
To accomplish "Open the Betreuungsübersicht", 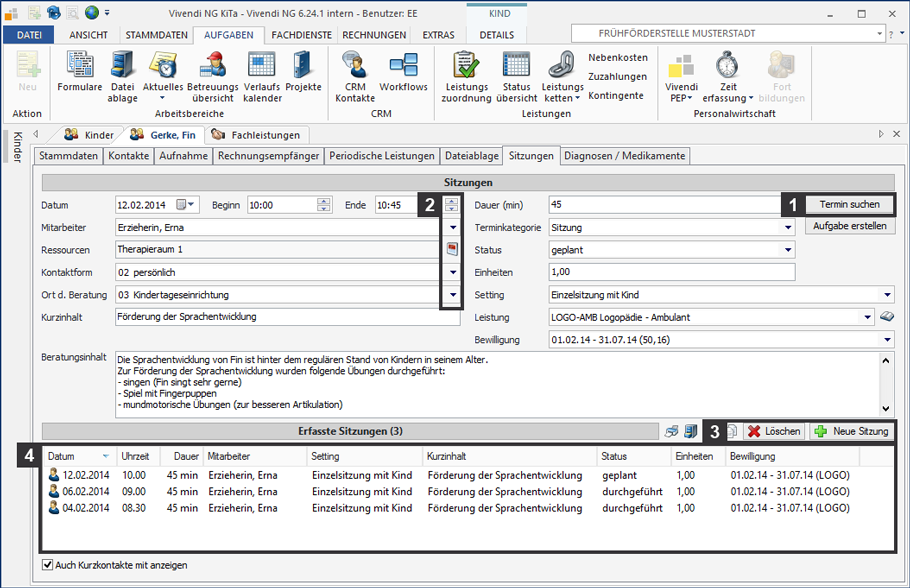I will tap(213, 77).
